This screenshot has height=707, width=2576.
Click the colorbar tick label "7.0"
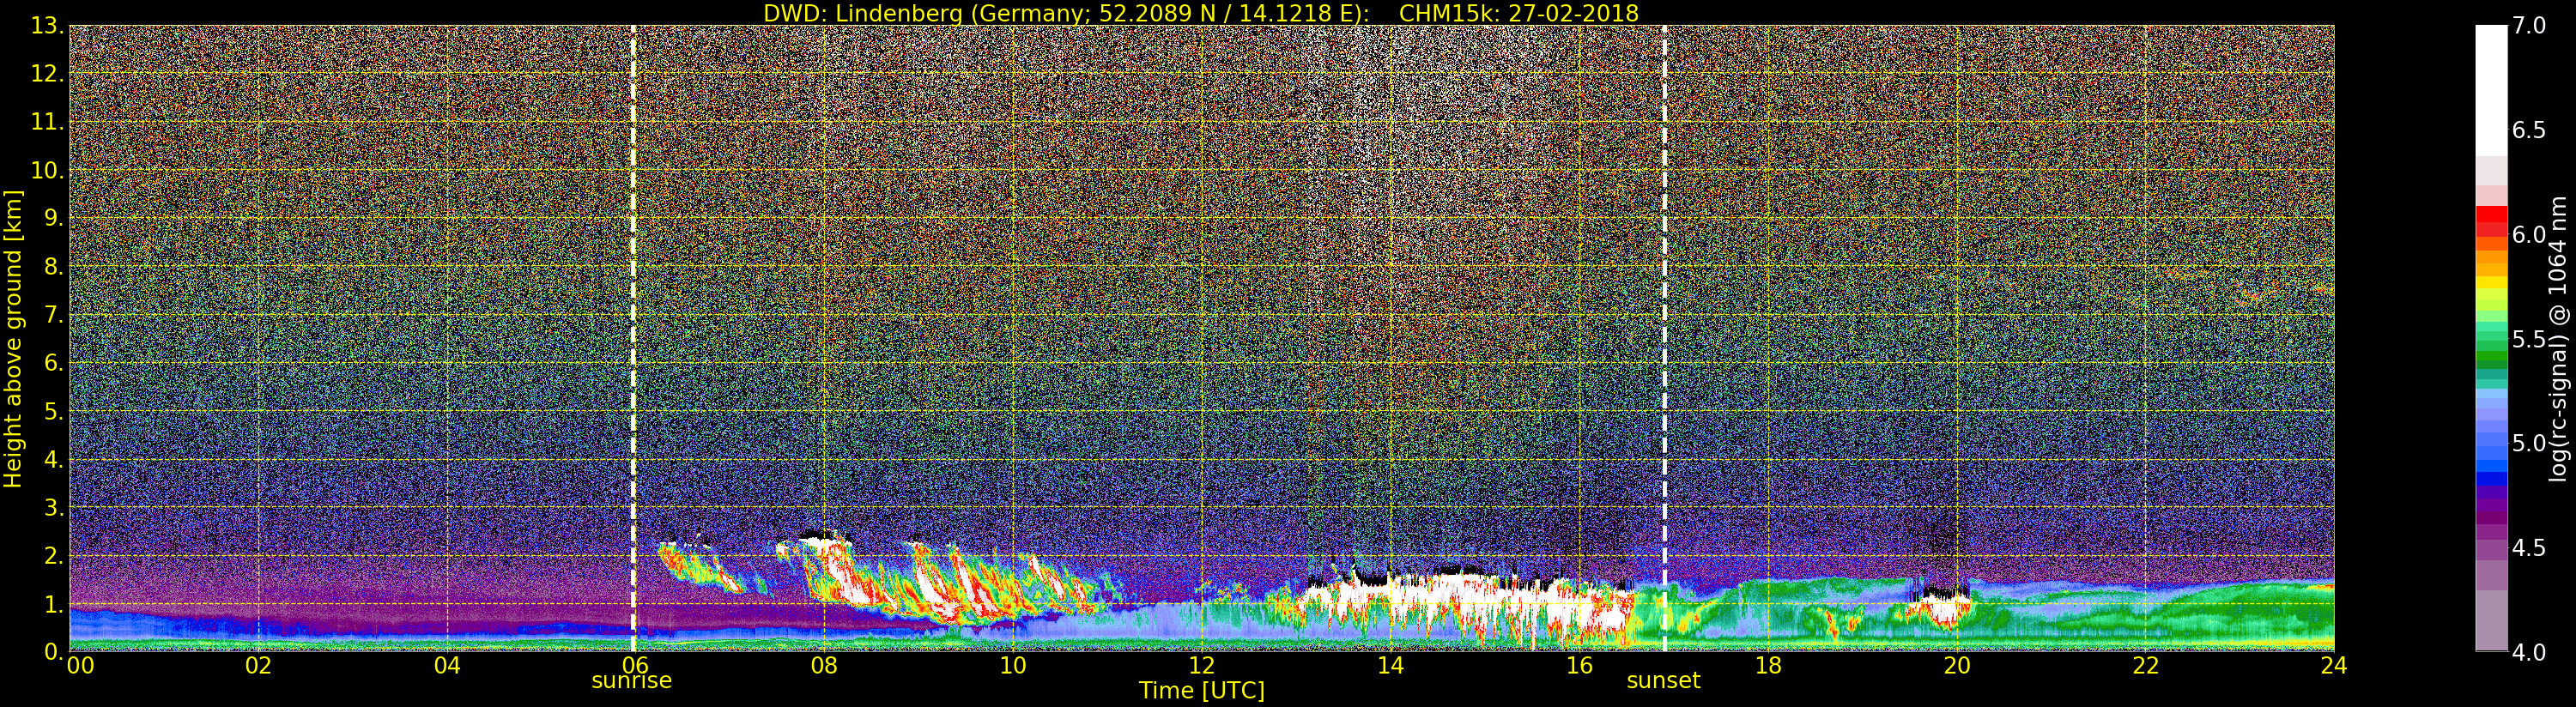click(x=2529, y=25)
